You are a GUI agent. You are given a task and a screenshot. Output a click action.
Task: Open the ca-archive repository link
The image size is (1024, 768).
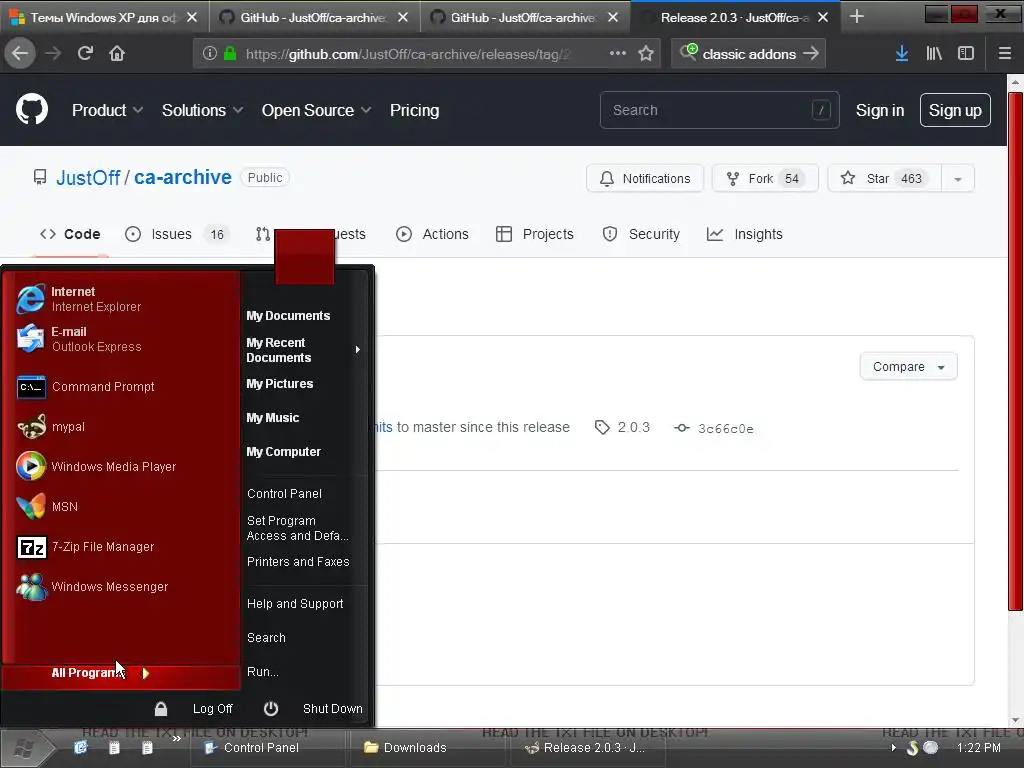pyautogui.click(x=183, y=178)
